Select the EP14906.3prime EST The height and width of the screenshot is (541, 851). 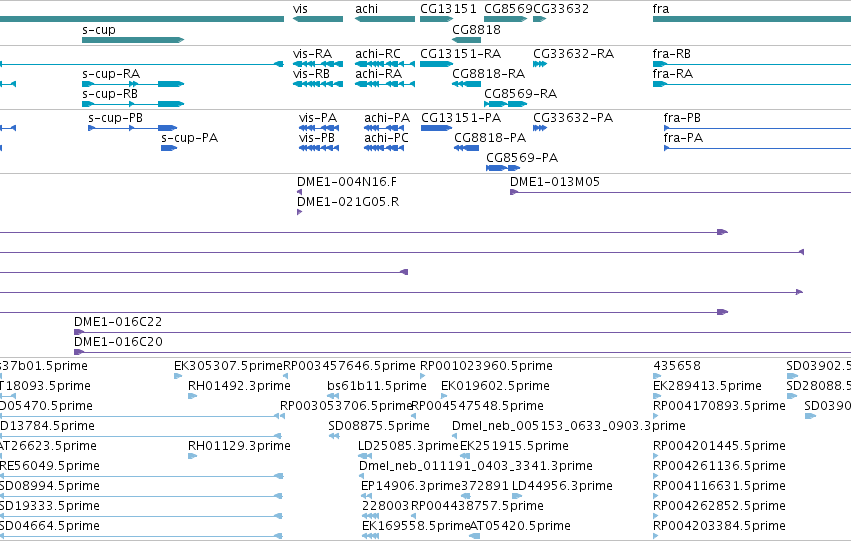click(x=366, y=496)
